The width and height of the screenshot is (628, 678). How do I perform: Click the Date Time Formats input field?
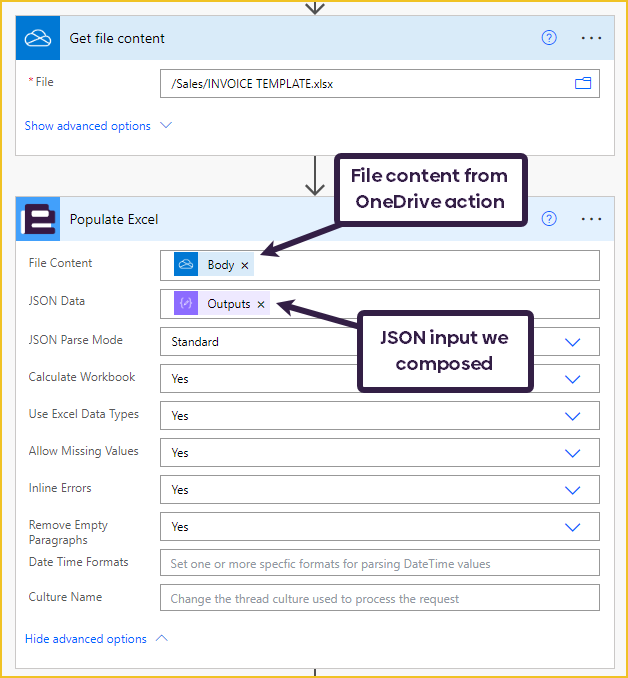(379, 563)
